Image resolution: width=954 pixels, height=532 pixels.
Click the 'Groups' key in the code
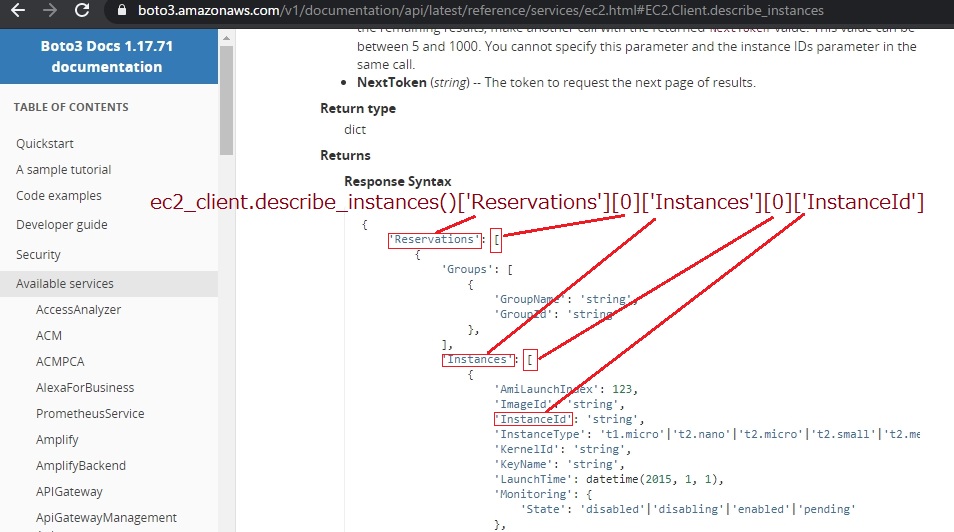[467, 269]
